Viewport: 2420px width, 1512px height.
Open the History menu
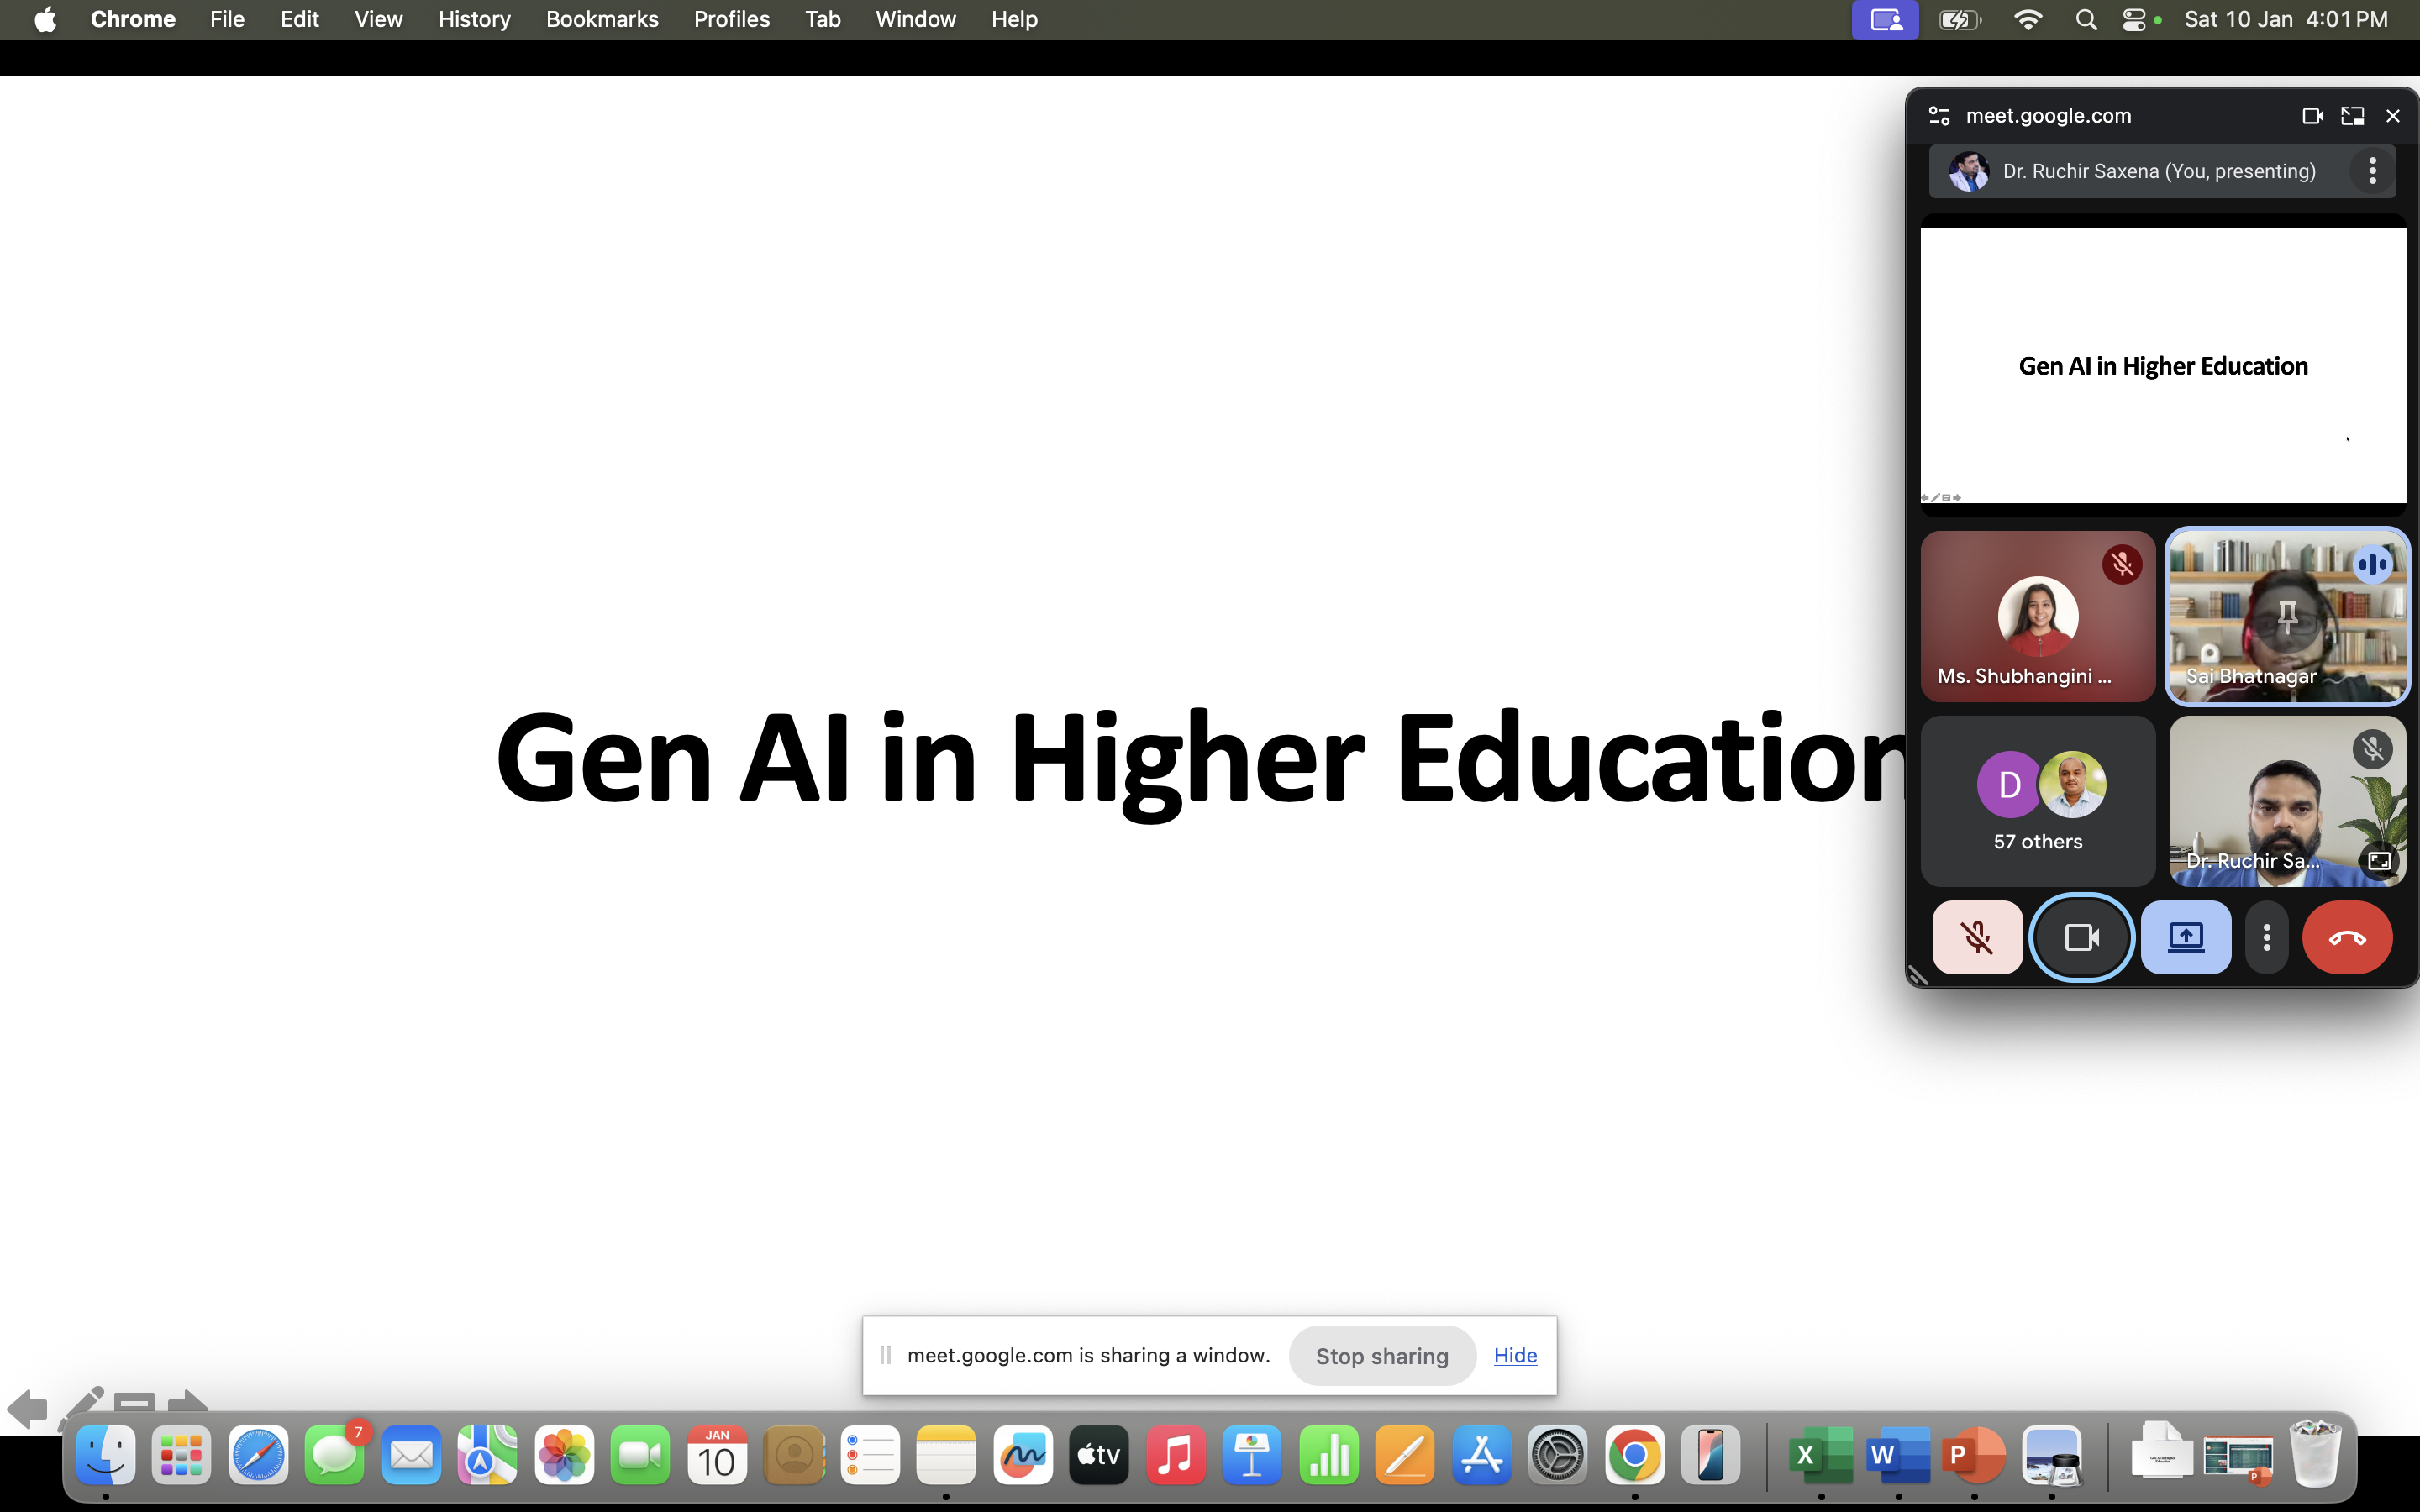coord(474,19)
